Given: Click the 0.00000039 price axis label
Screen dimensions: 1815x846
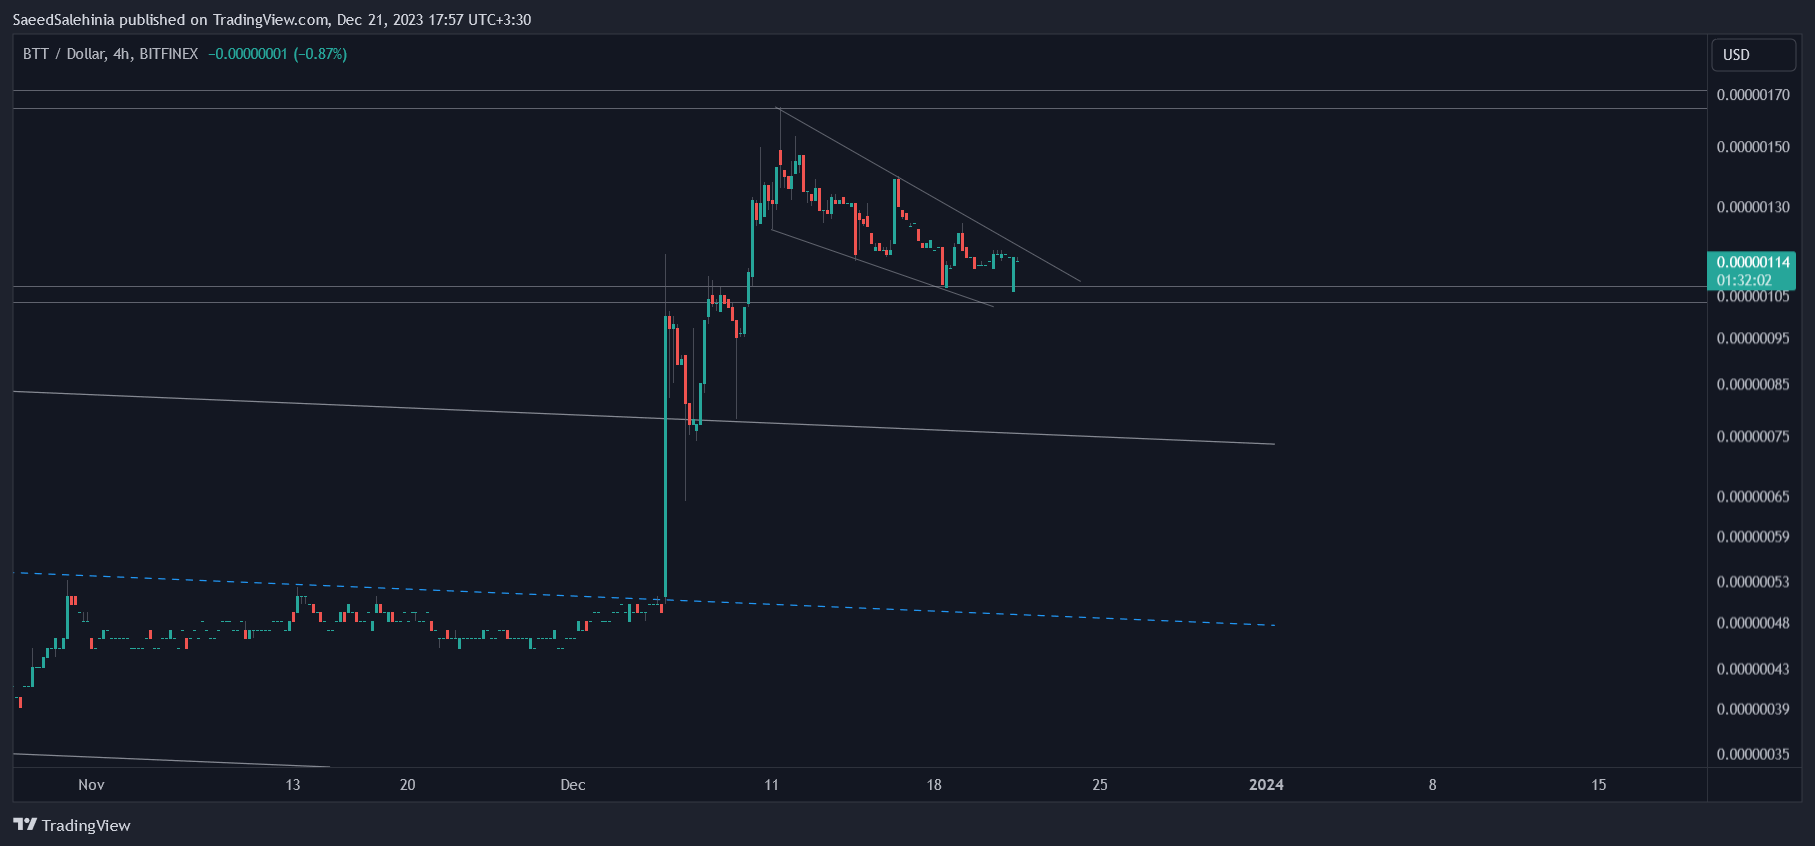Looking at the screenshot, I should click(1753, 709).
